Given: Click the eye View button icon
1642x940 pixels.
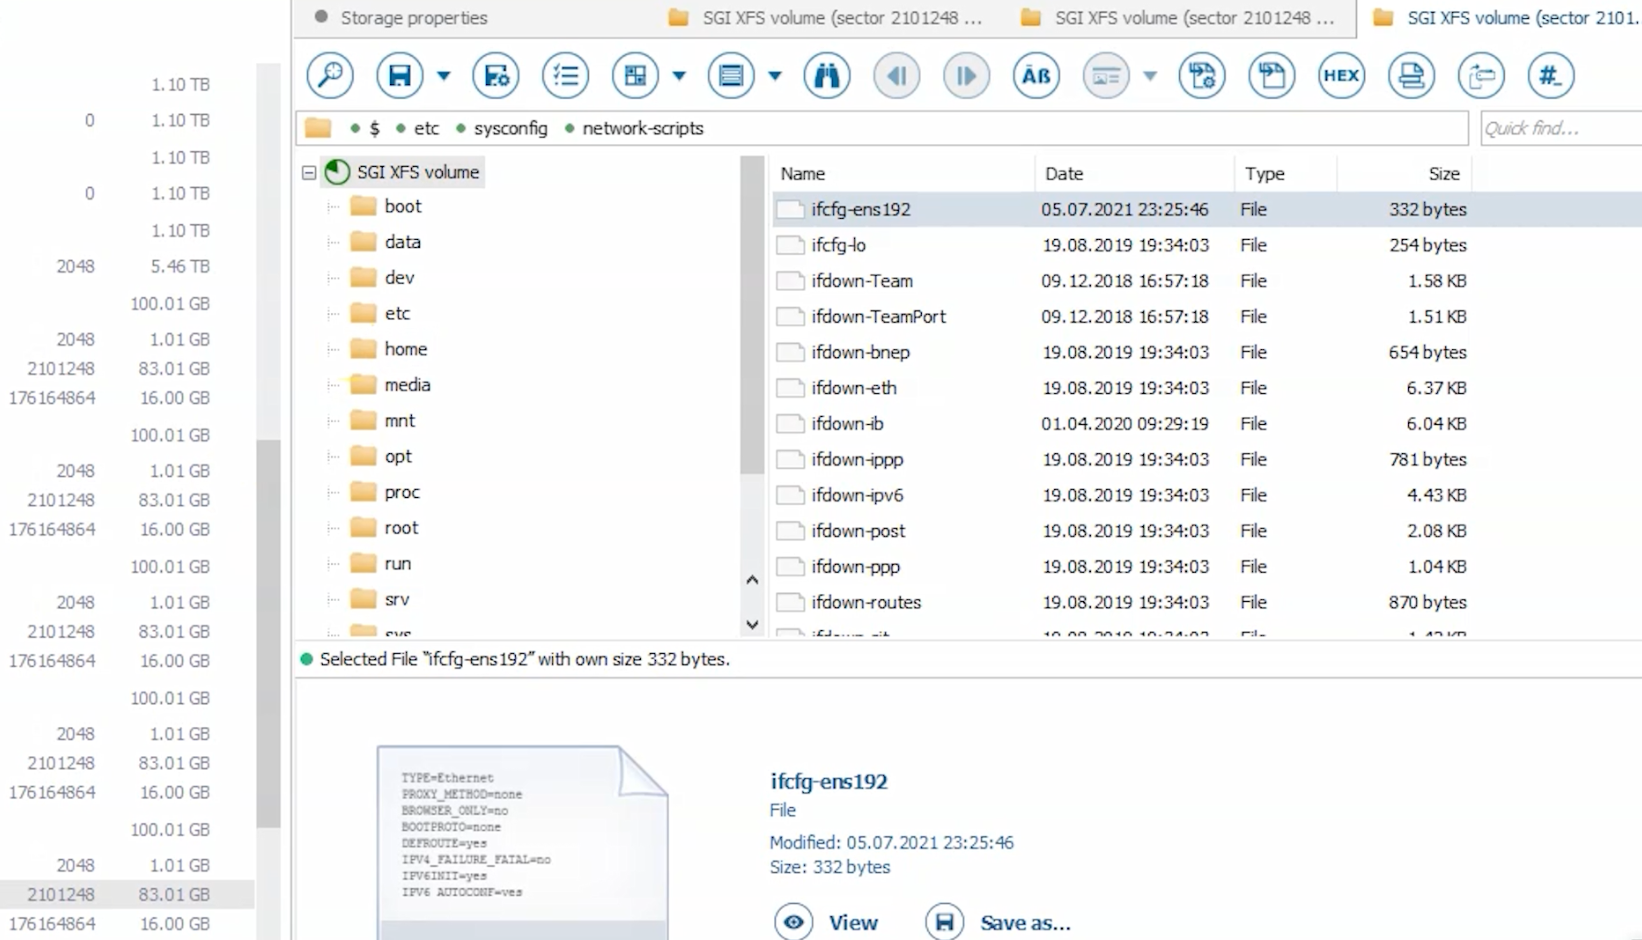Looking at the screenshot, I should tap(793, 922).
